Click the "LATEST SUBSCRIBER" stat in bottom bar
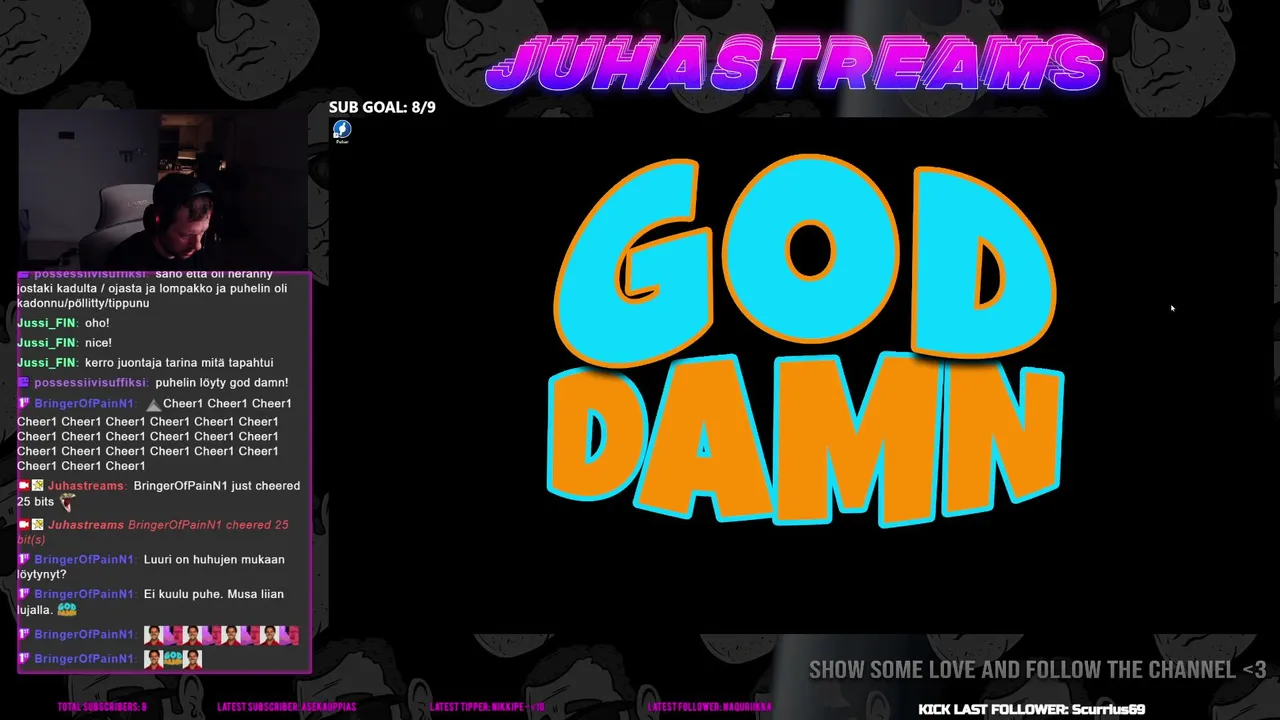 [285, 707]
